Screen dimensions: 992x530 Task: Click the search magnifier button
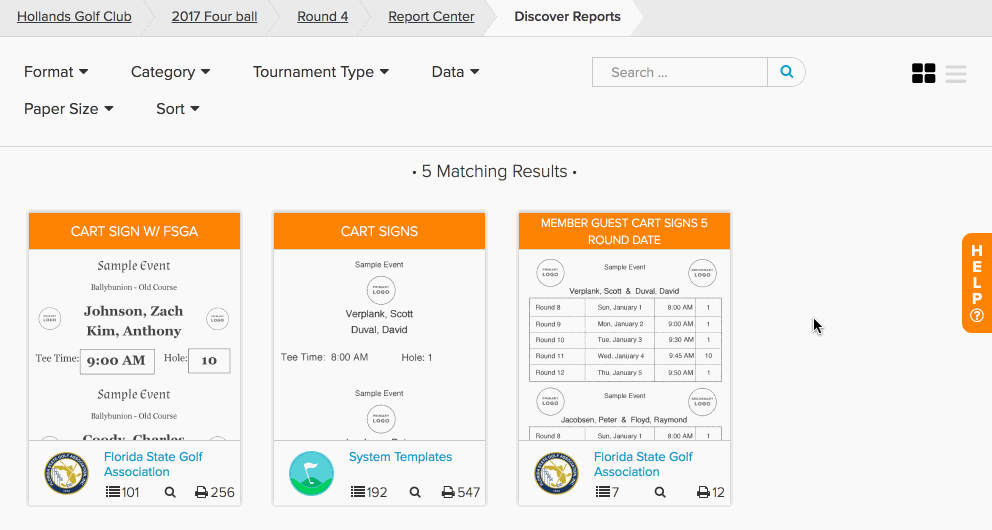(786, 72)
